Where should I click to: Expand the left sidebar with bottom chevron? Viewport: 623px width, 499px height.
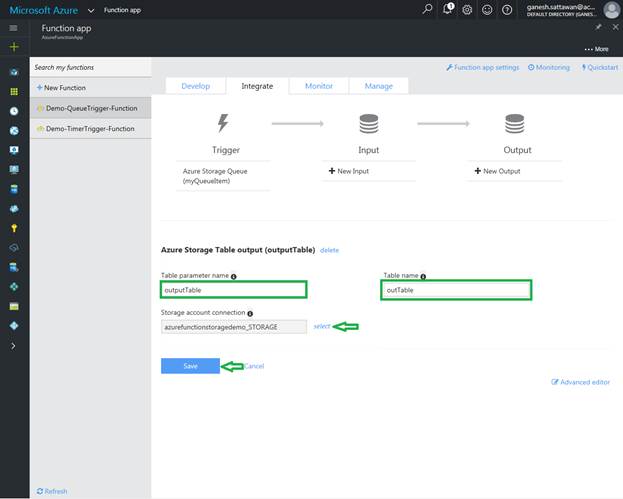[14, 345]
